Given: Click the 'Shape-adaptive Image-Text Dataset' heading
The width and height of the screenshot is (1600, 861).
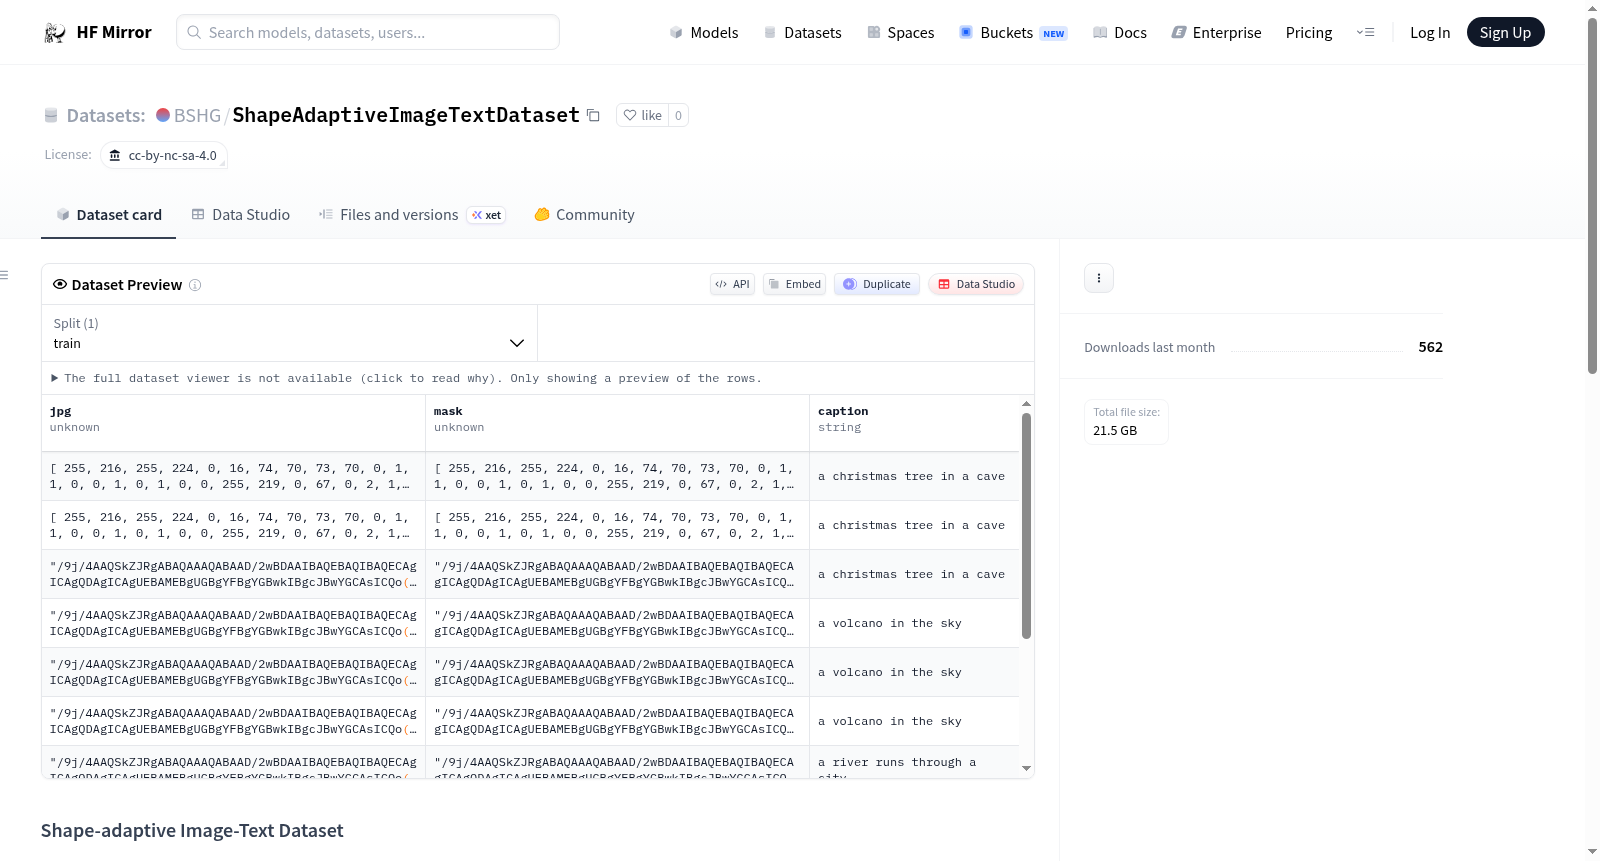Looking at the screenshot, I should tap(192, 831).
